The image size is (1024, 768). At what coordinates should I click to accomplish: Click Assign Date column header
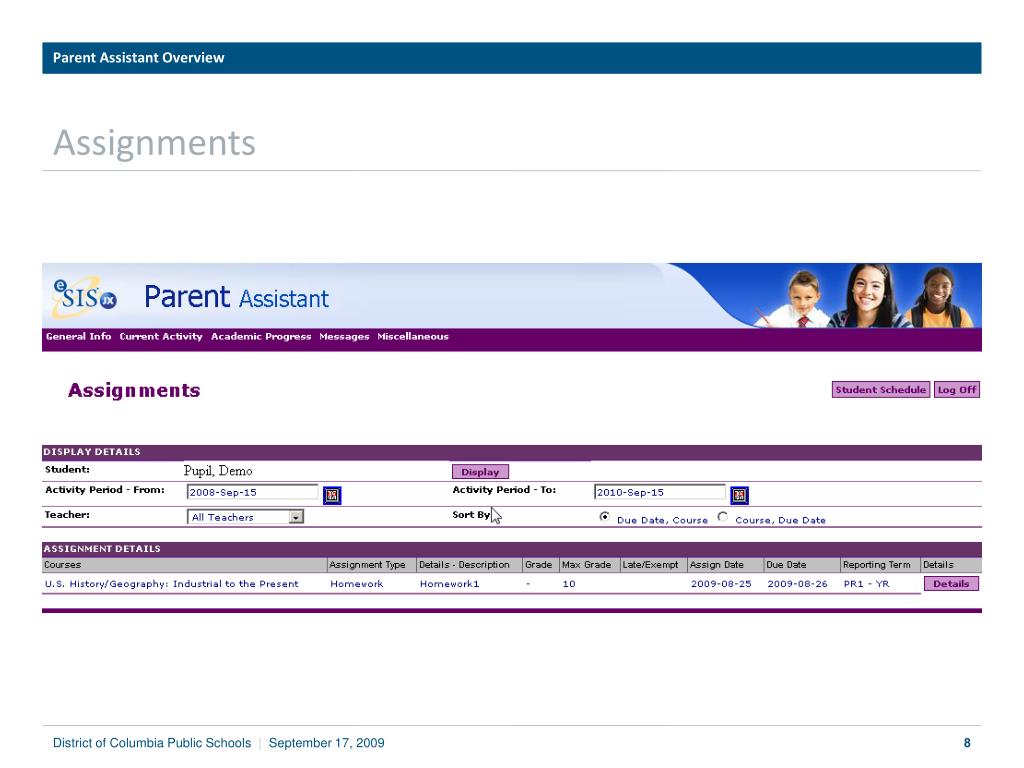point(726,565)
